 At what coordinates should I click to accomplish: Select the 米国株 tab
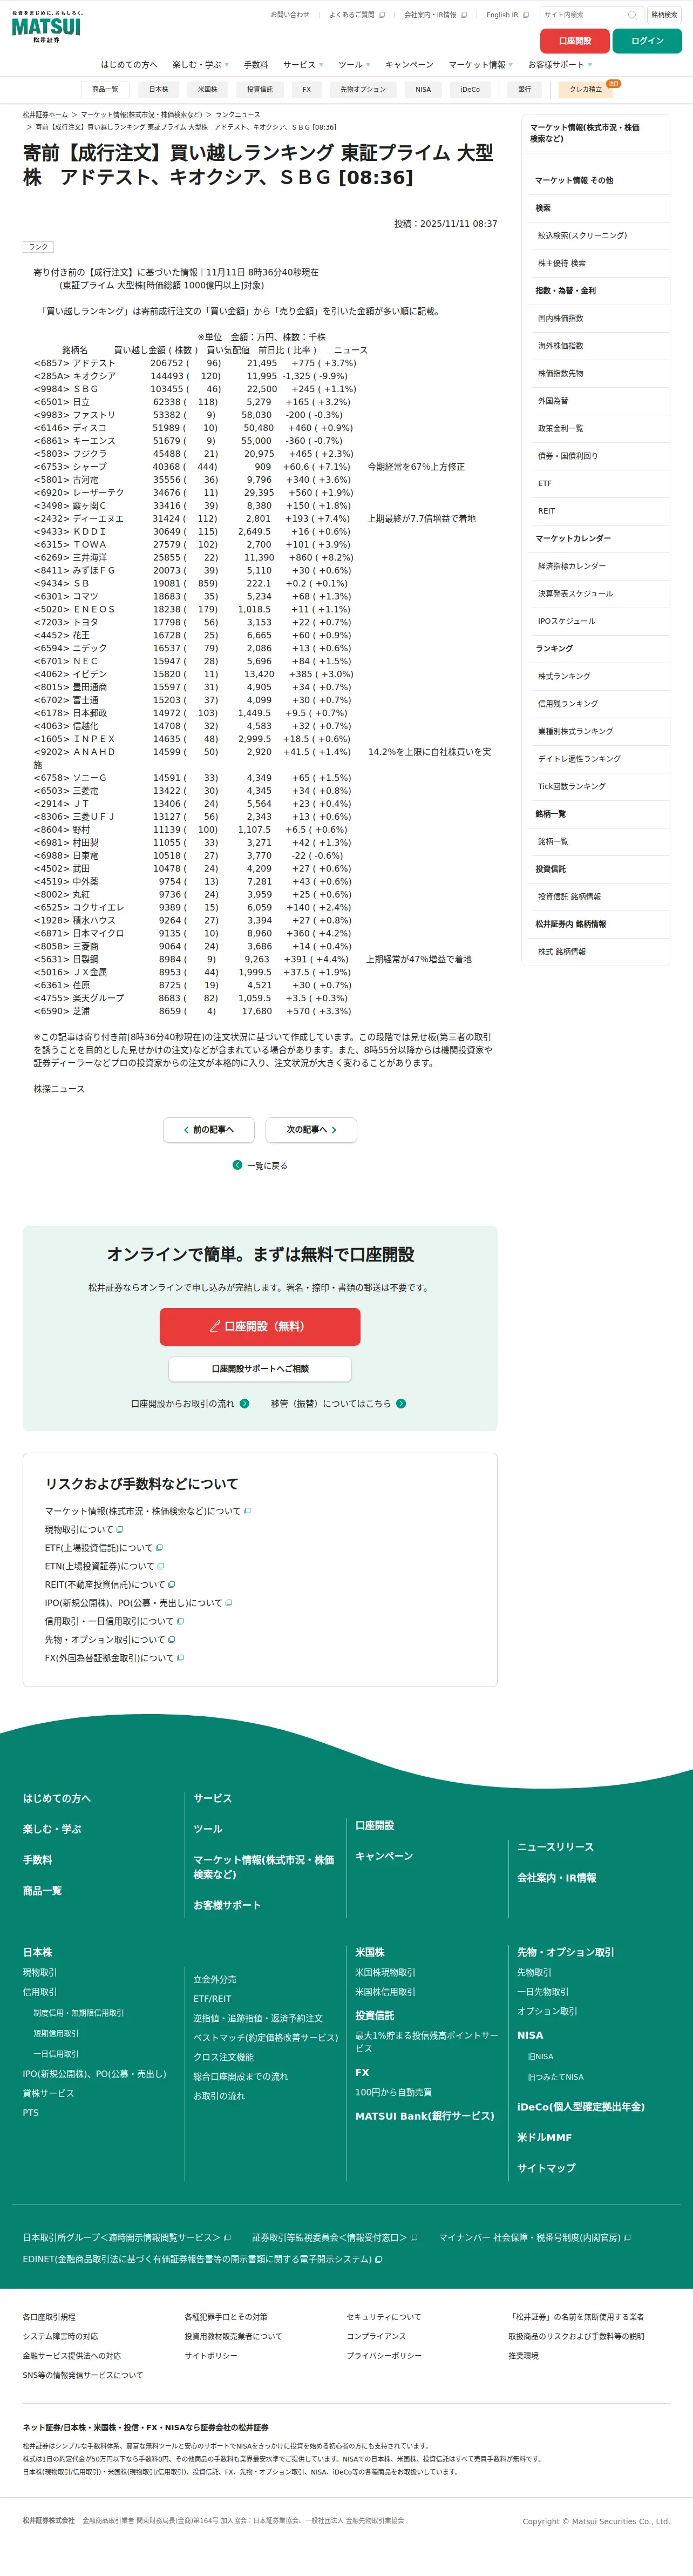point(208,89)
